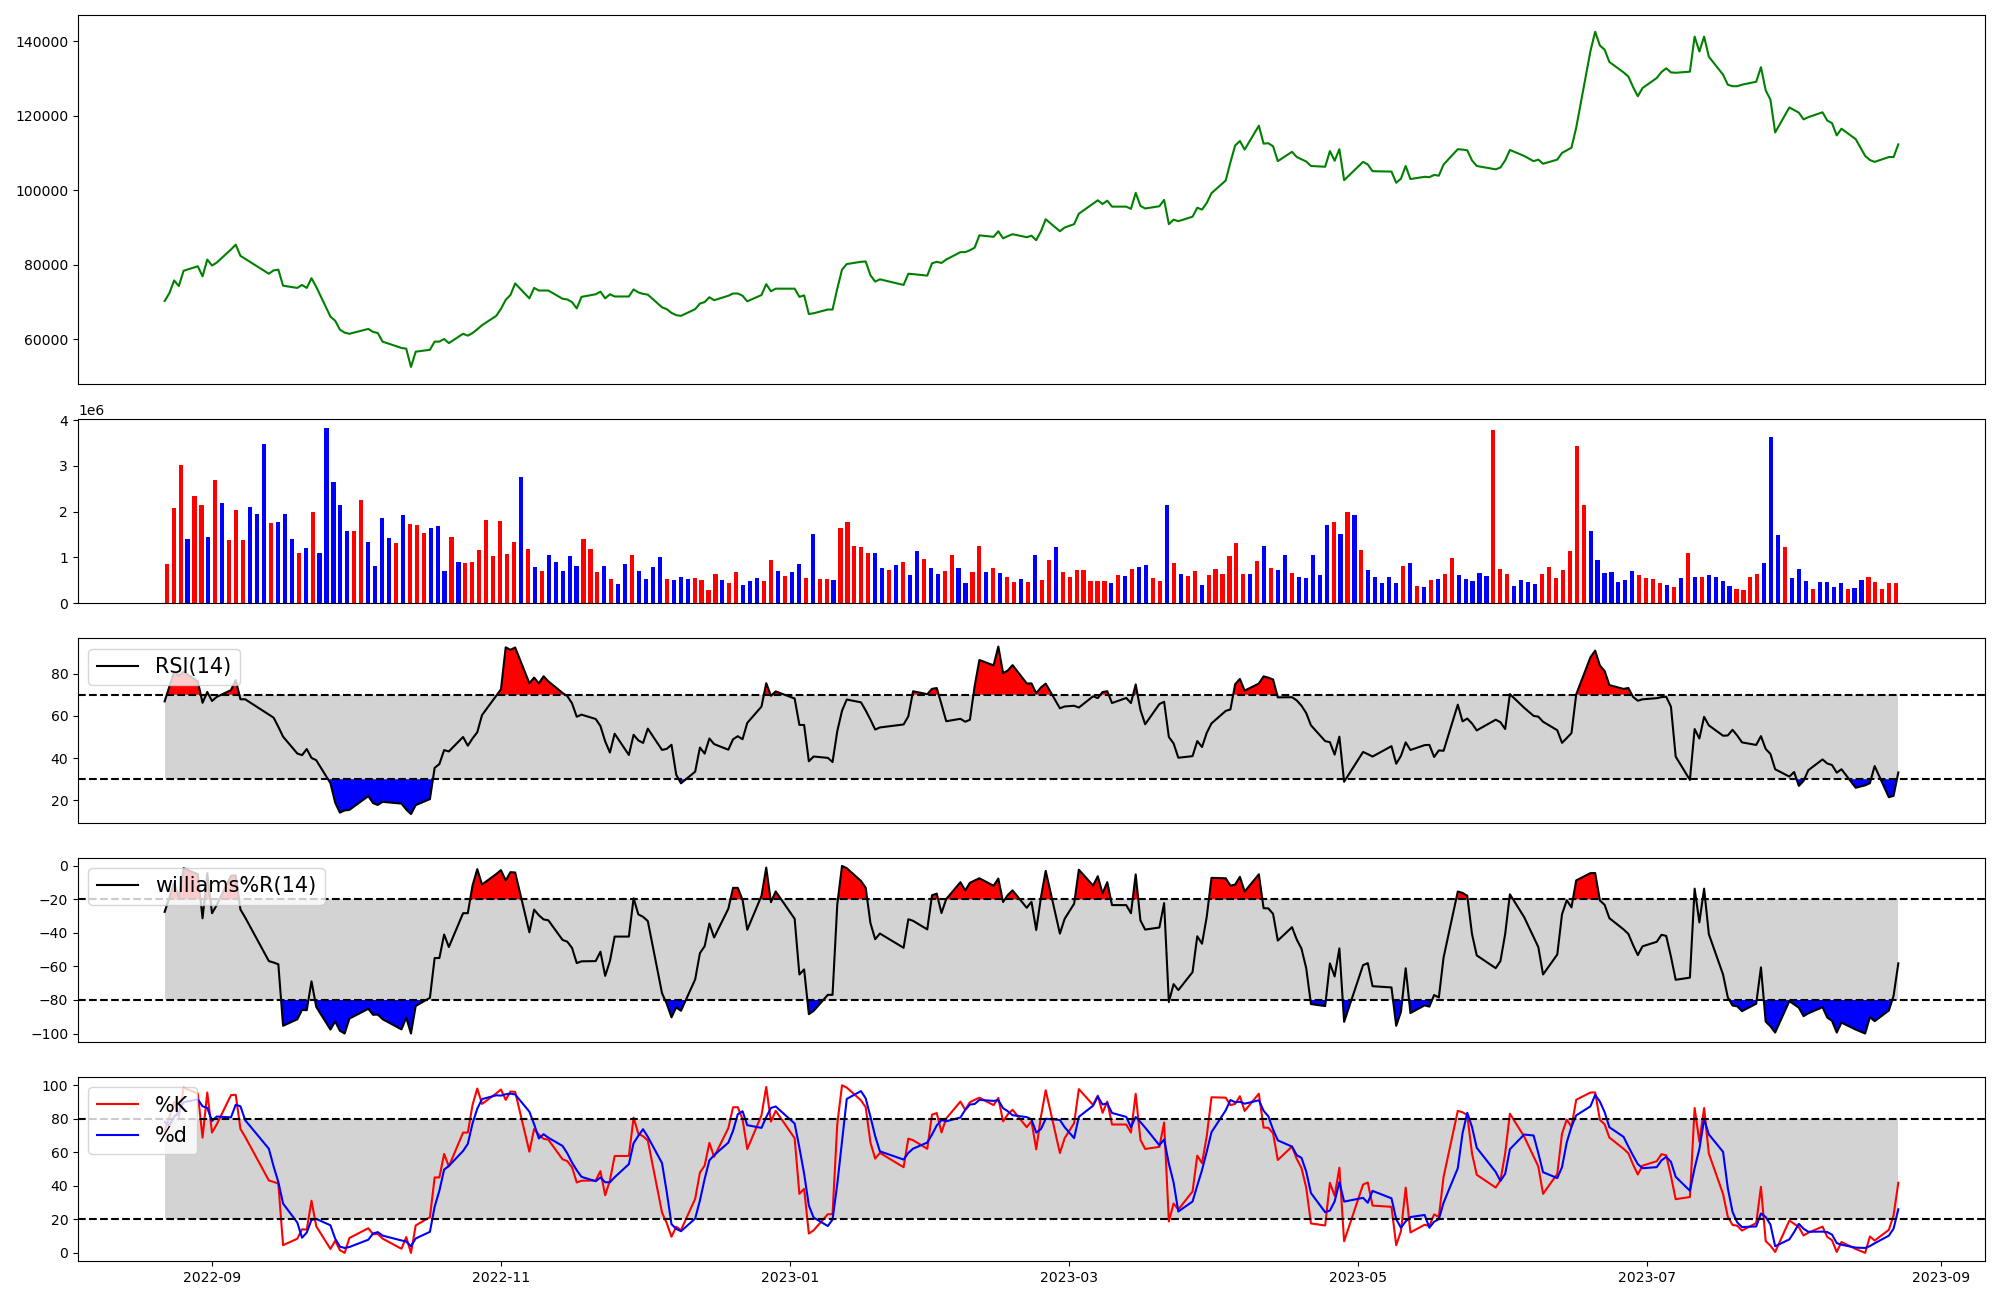Select the %d legend label
The height and width of the screenshot is (1300, 2000).
pos(171,1135)
